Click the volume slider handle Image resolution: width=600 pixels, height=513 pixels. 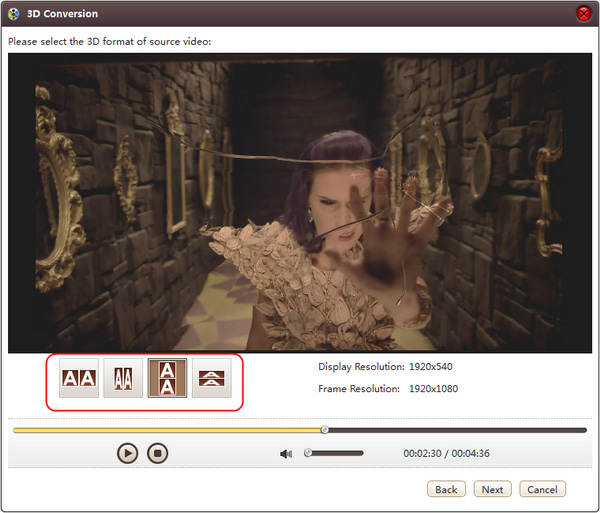(308, 453)
